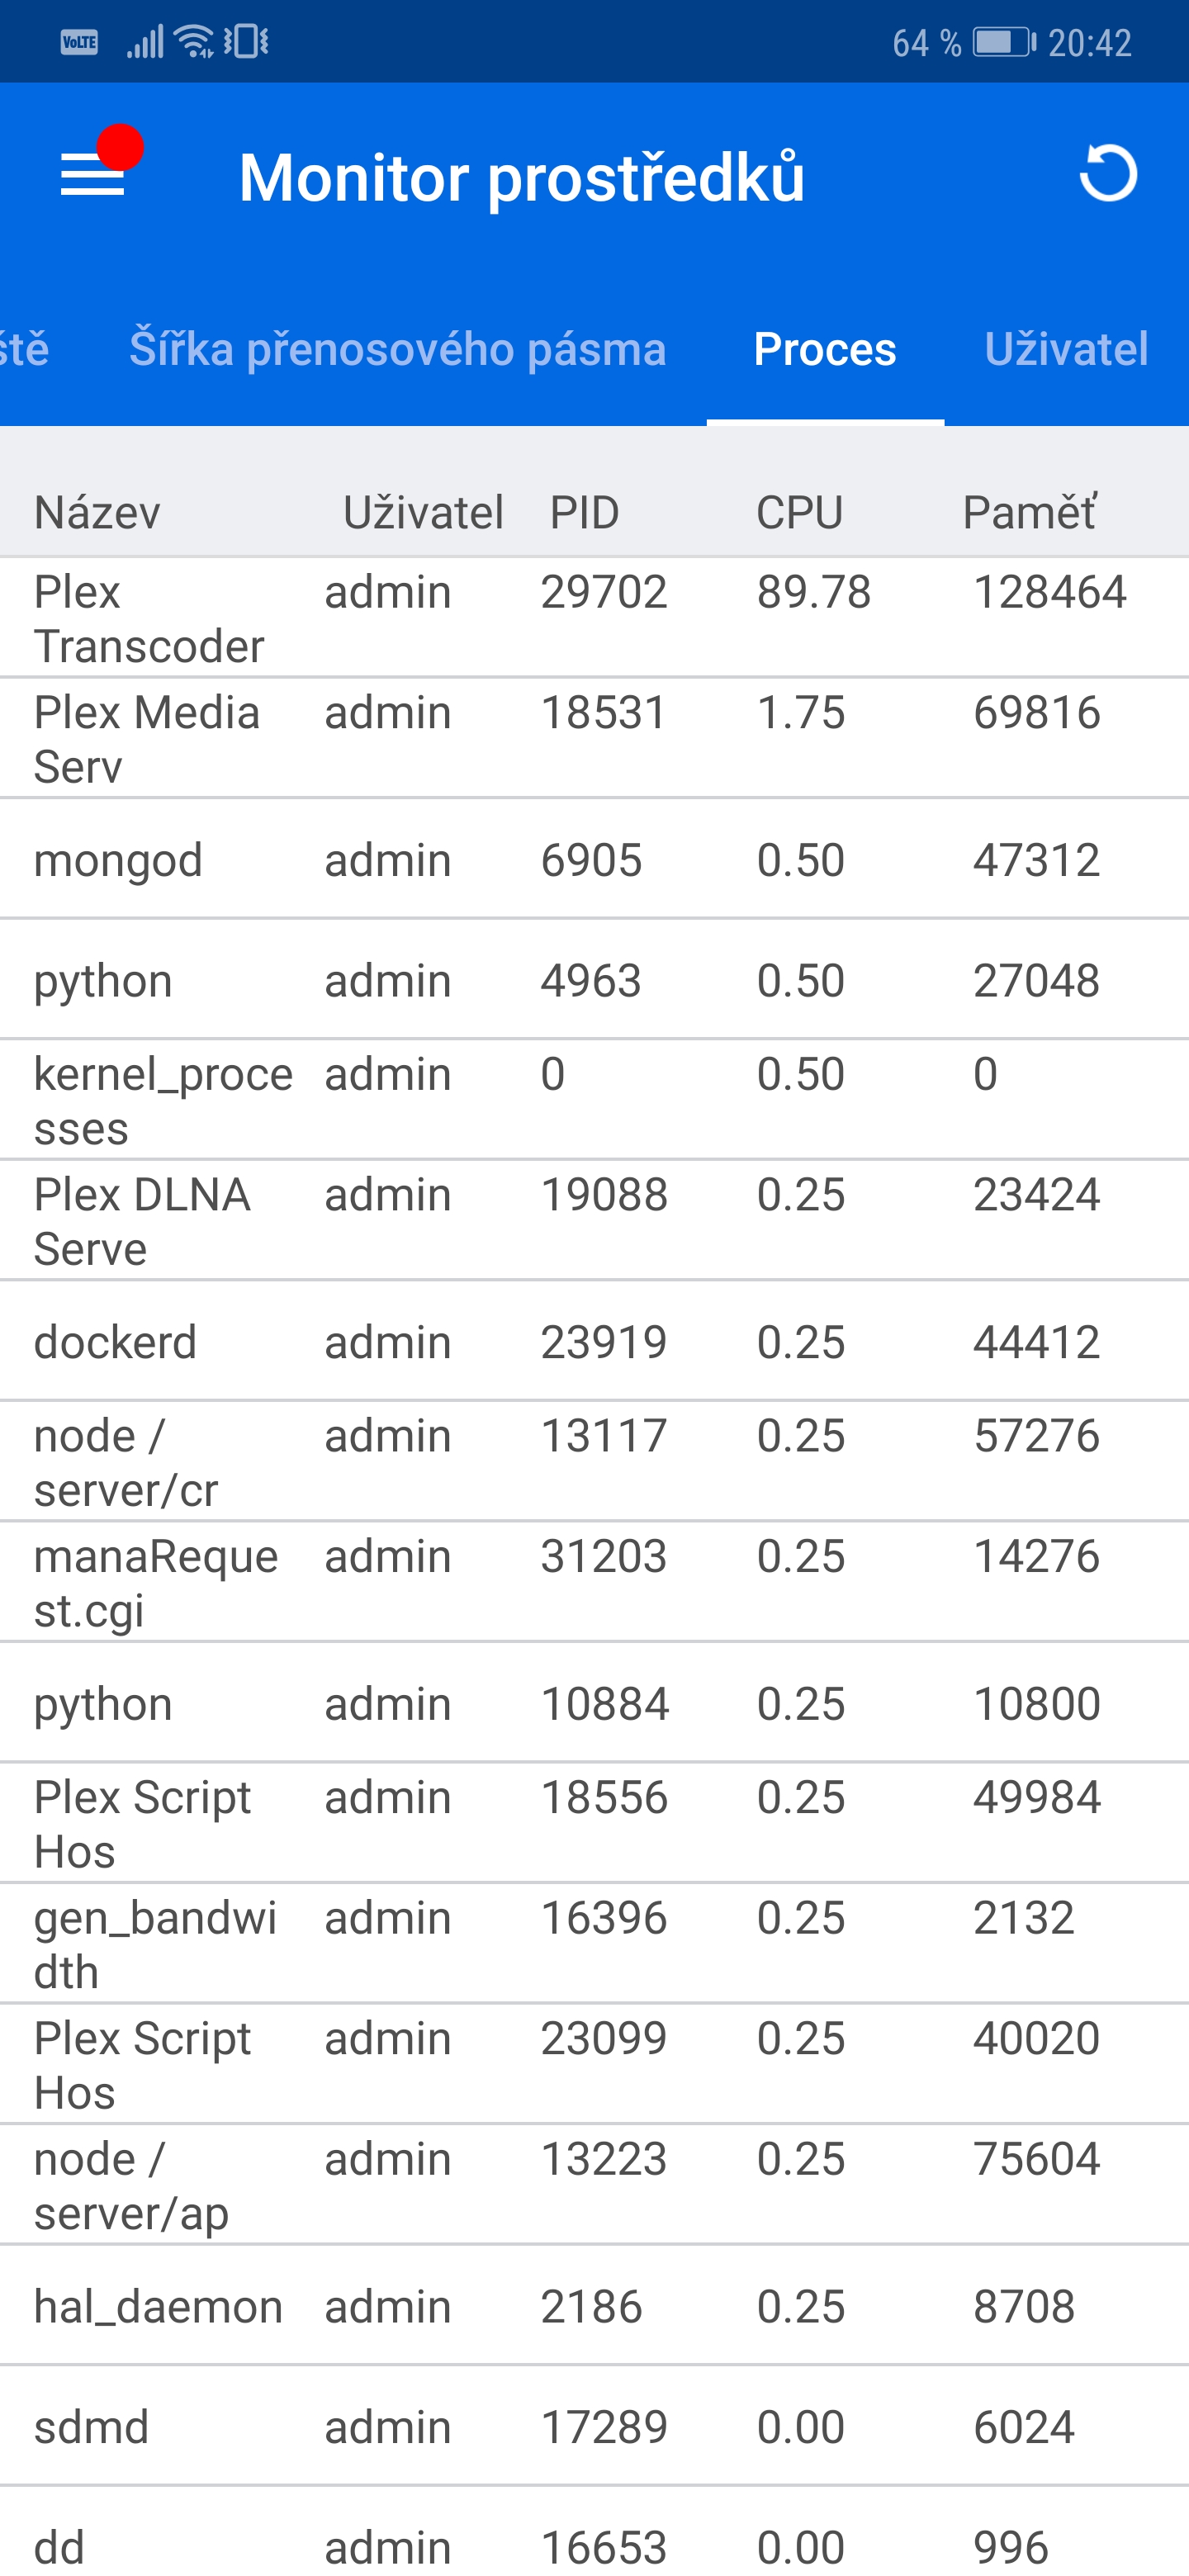Tap the kernel_processes row

pyautogui.click(x=594, y=1100)
